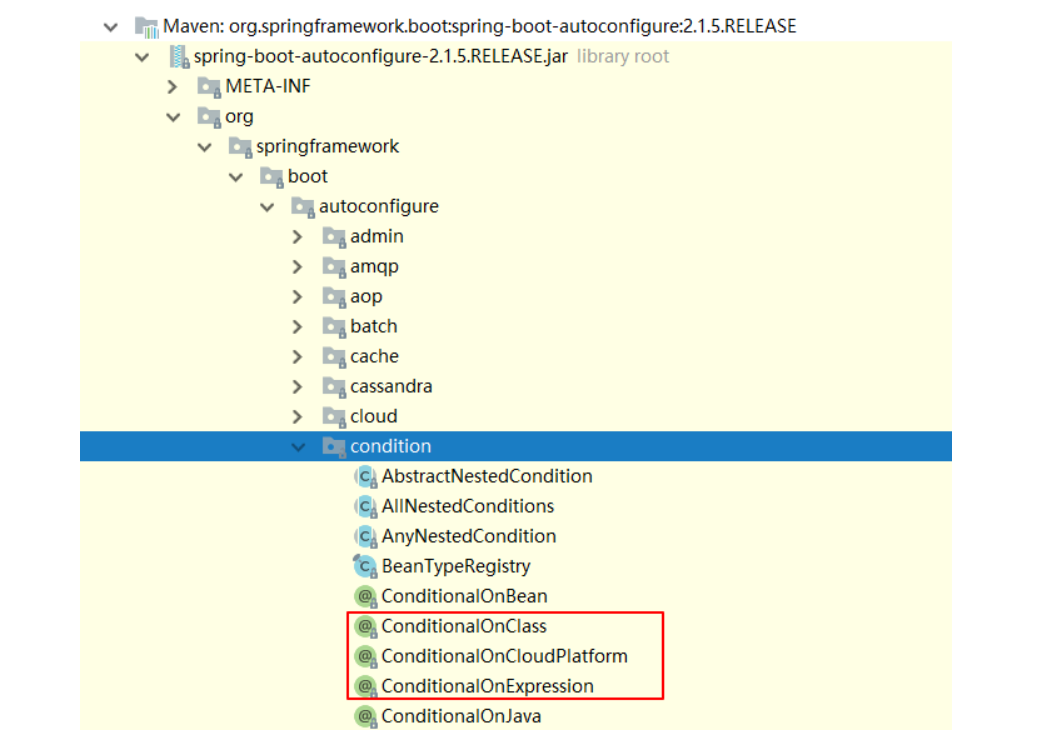Expand the amqp package
The height and width of the screenshot is (730, 1037).
point(298,266)
